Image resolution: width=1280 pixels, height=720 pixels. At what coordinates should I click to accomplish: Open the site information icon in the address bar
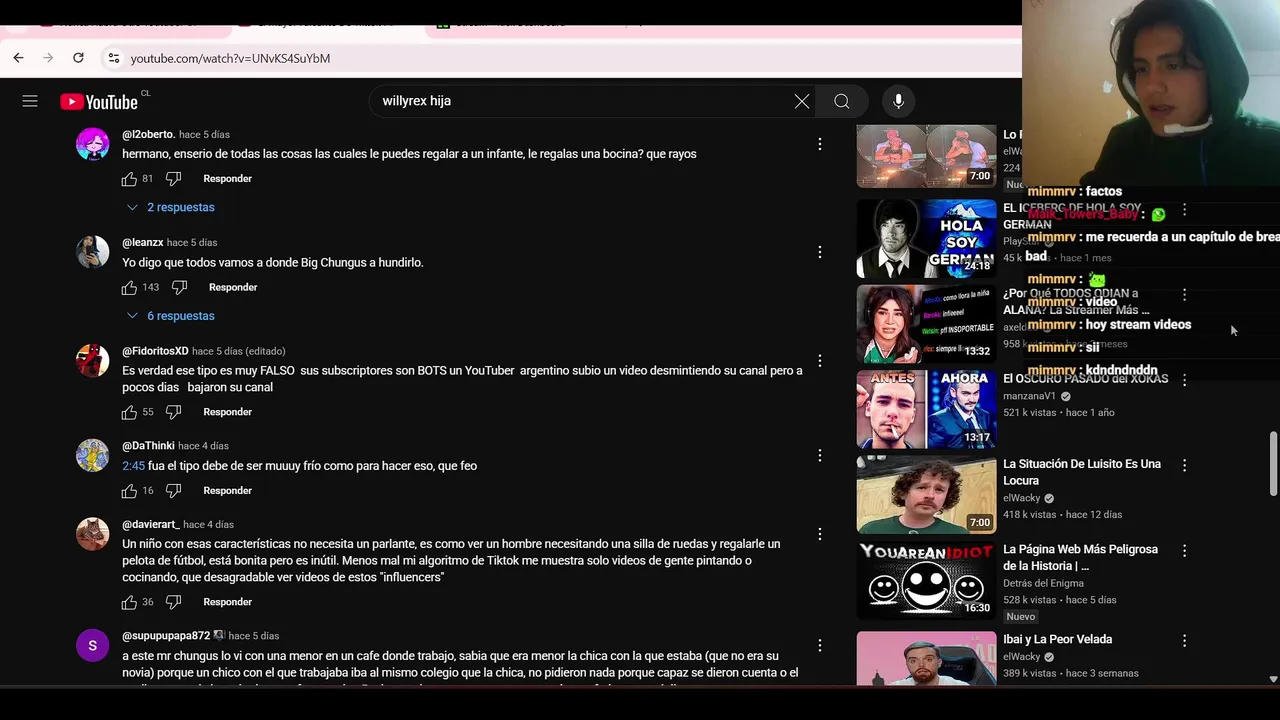click(x=113, y=58)
